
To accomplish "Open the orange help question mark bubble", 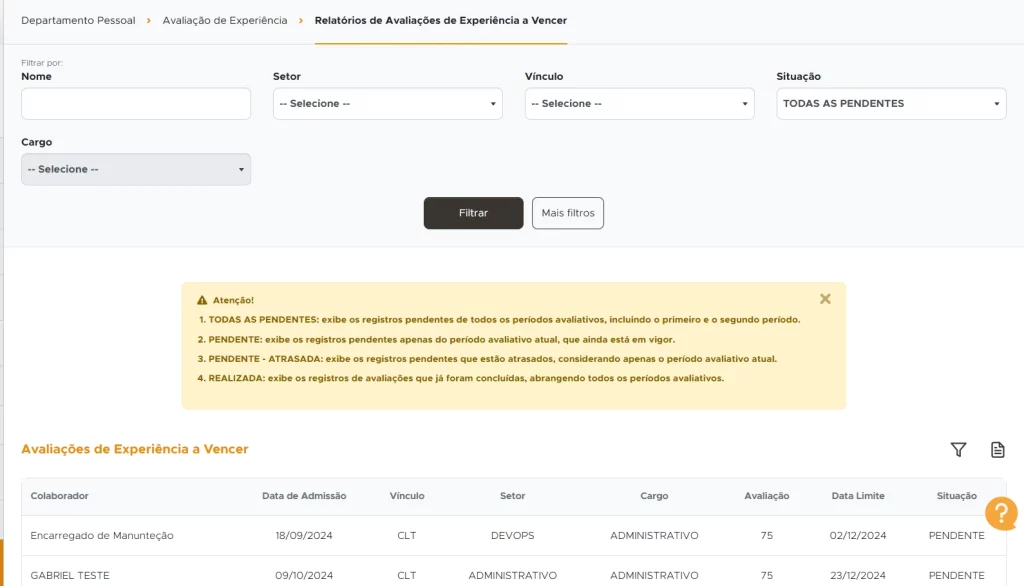I will pyautogui.click(x=1000, y=513).
